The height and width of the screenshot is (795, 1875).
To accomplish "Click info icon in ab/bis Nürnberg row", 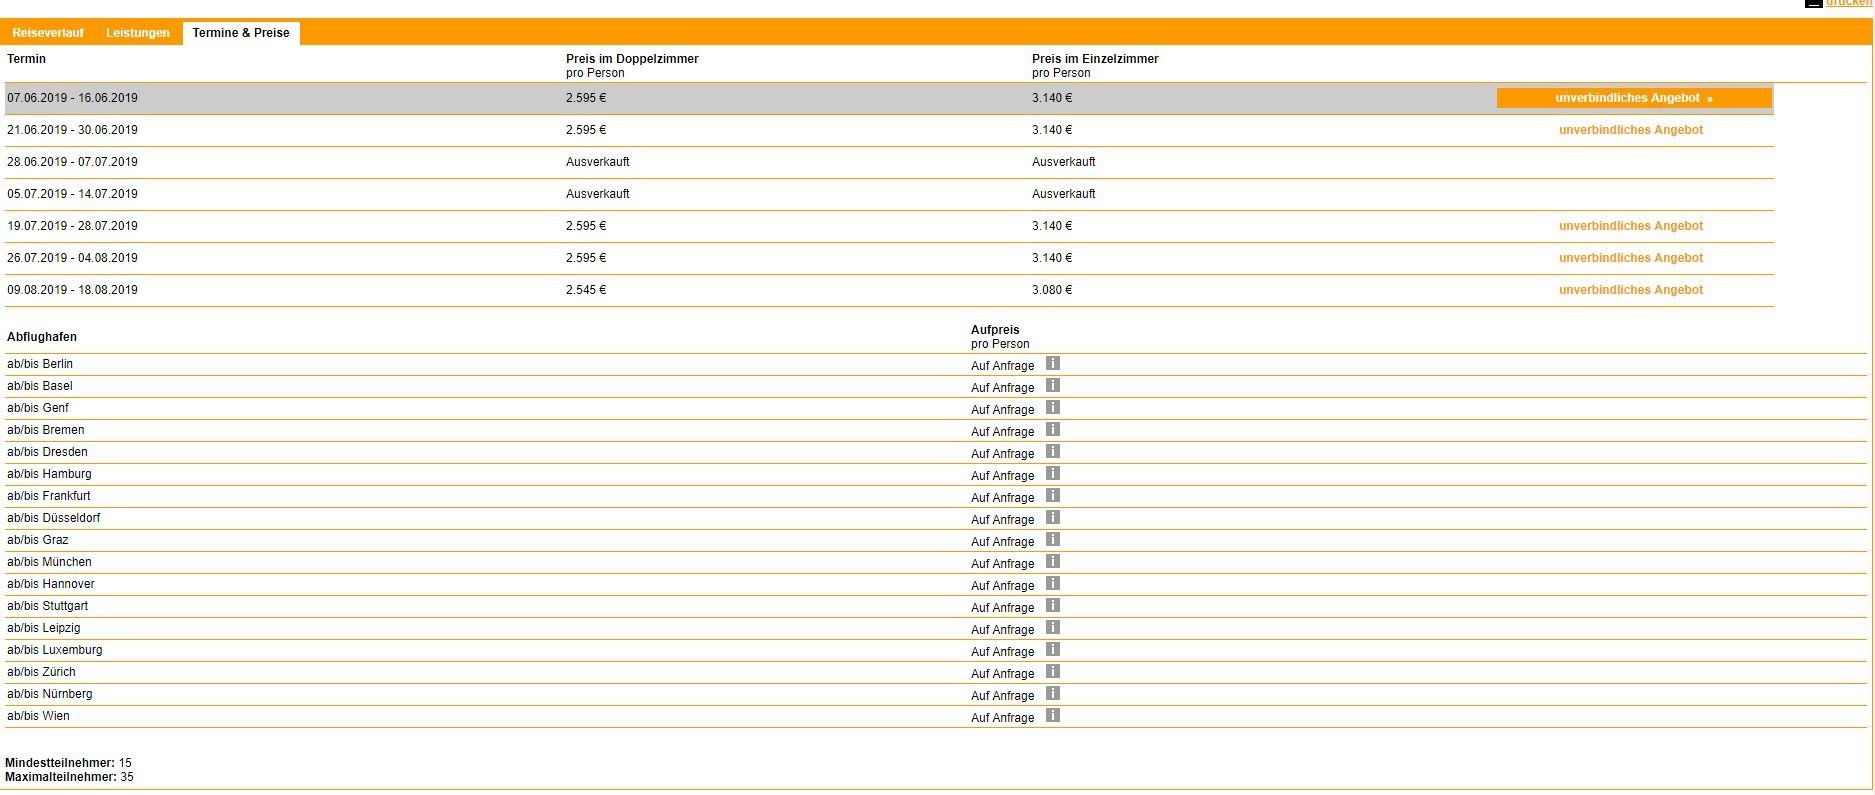I will coord(1052,693).
